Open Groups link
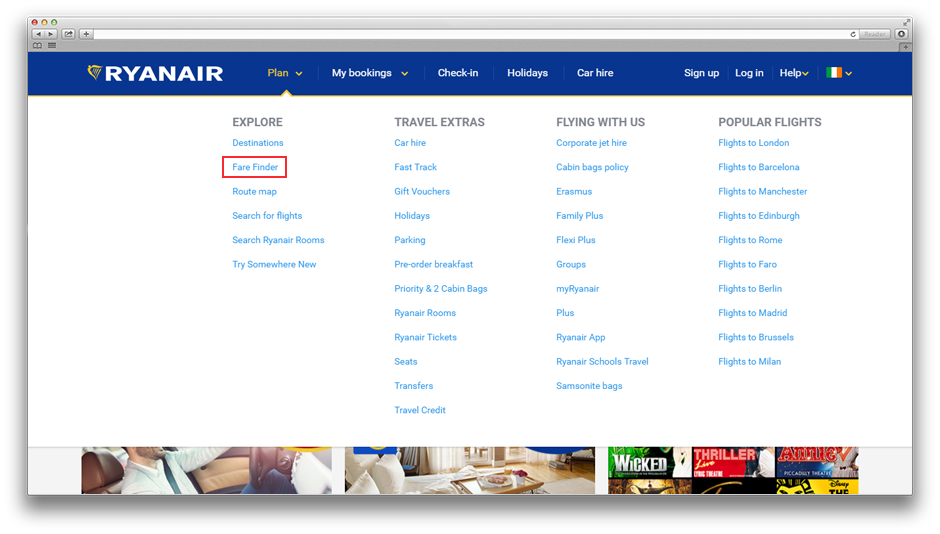 click(x=571, y=264)
